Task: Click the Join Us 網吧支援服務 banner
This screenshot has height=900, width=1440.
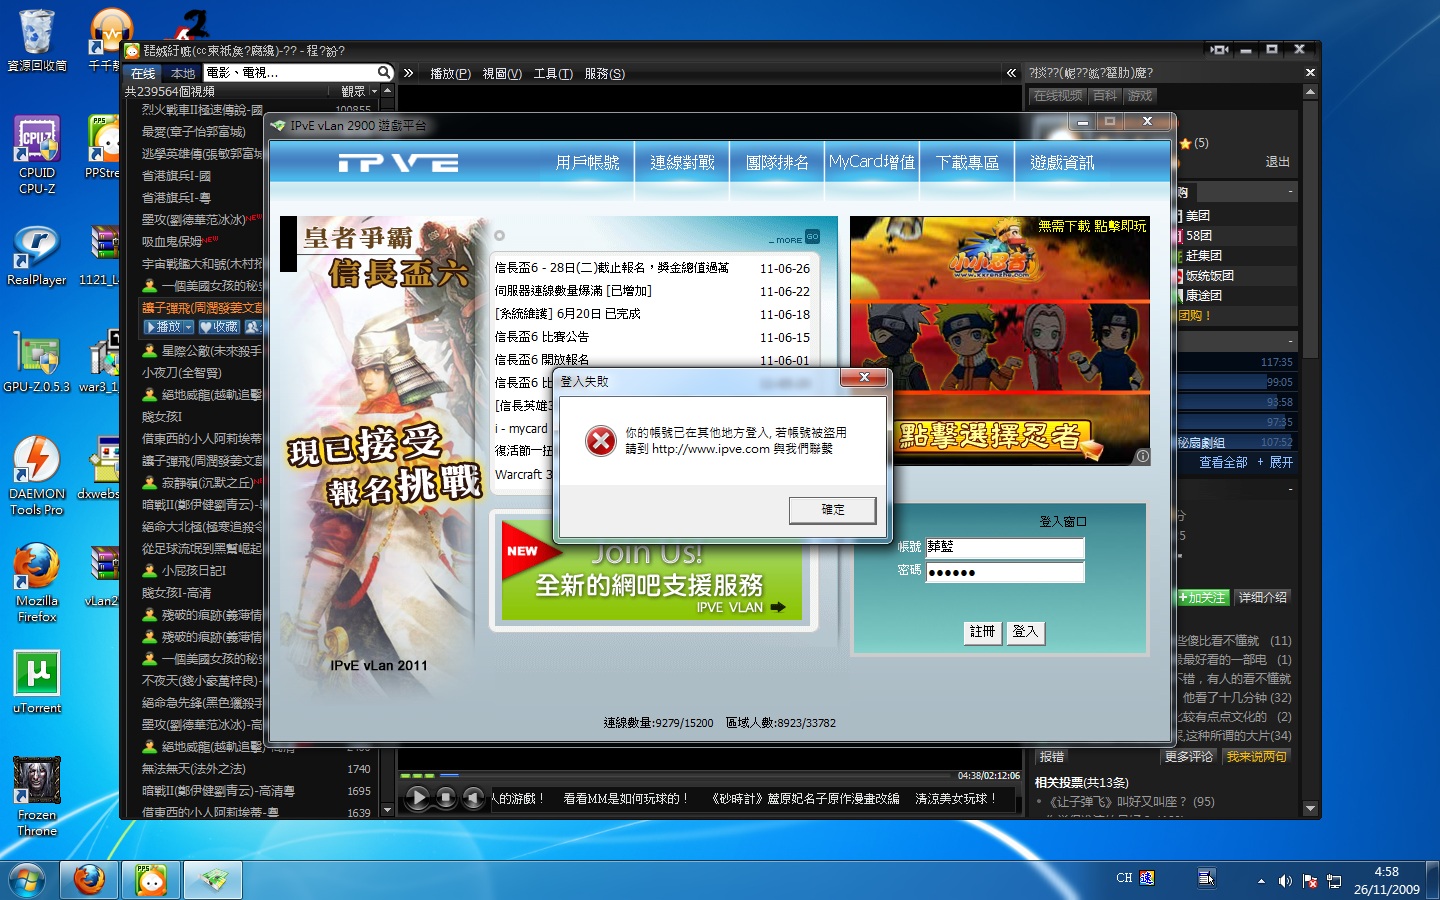Action: point(652,569)
